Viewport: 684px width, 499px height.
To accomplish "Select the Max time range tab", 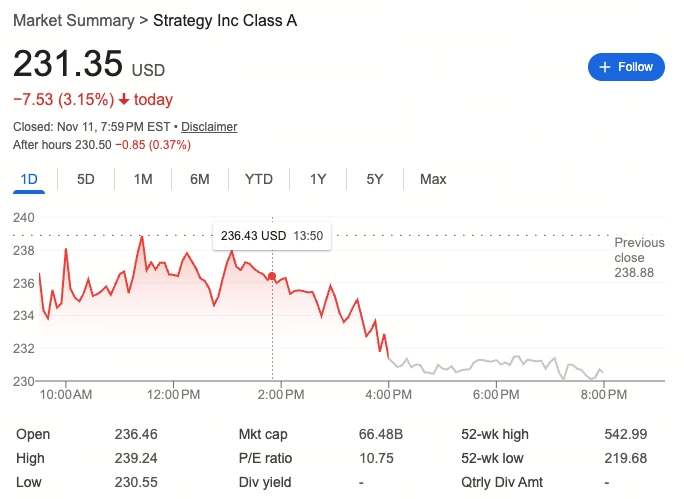I will coord(433,179).
